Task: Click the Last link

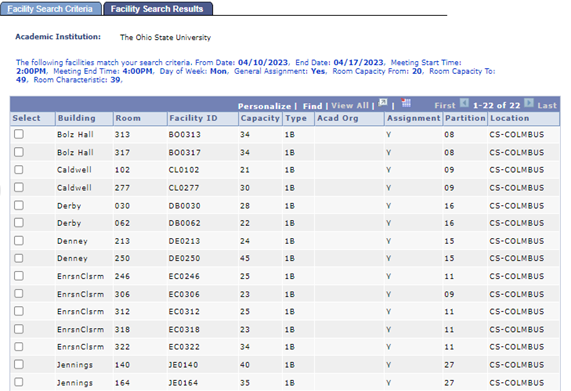Action: (547, 106)
